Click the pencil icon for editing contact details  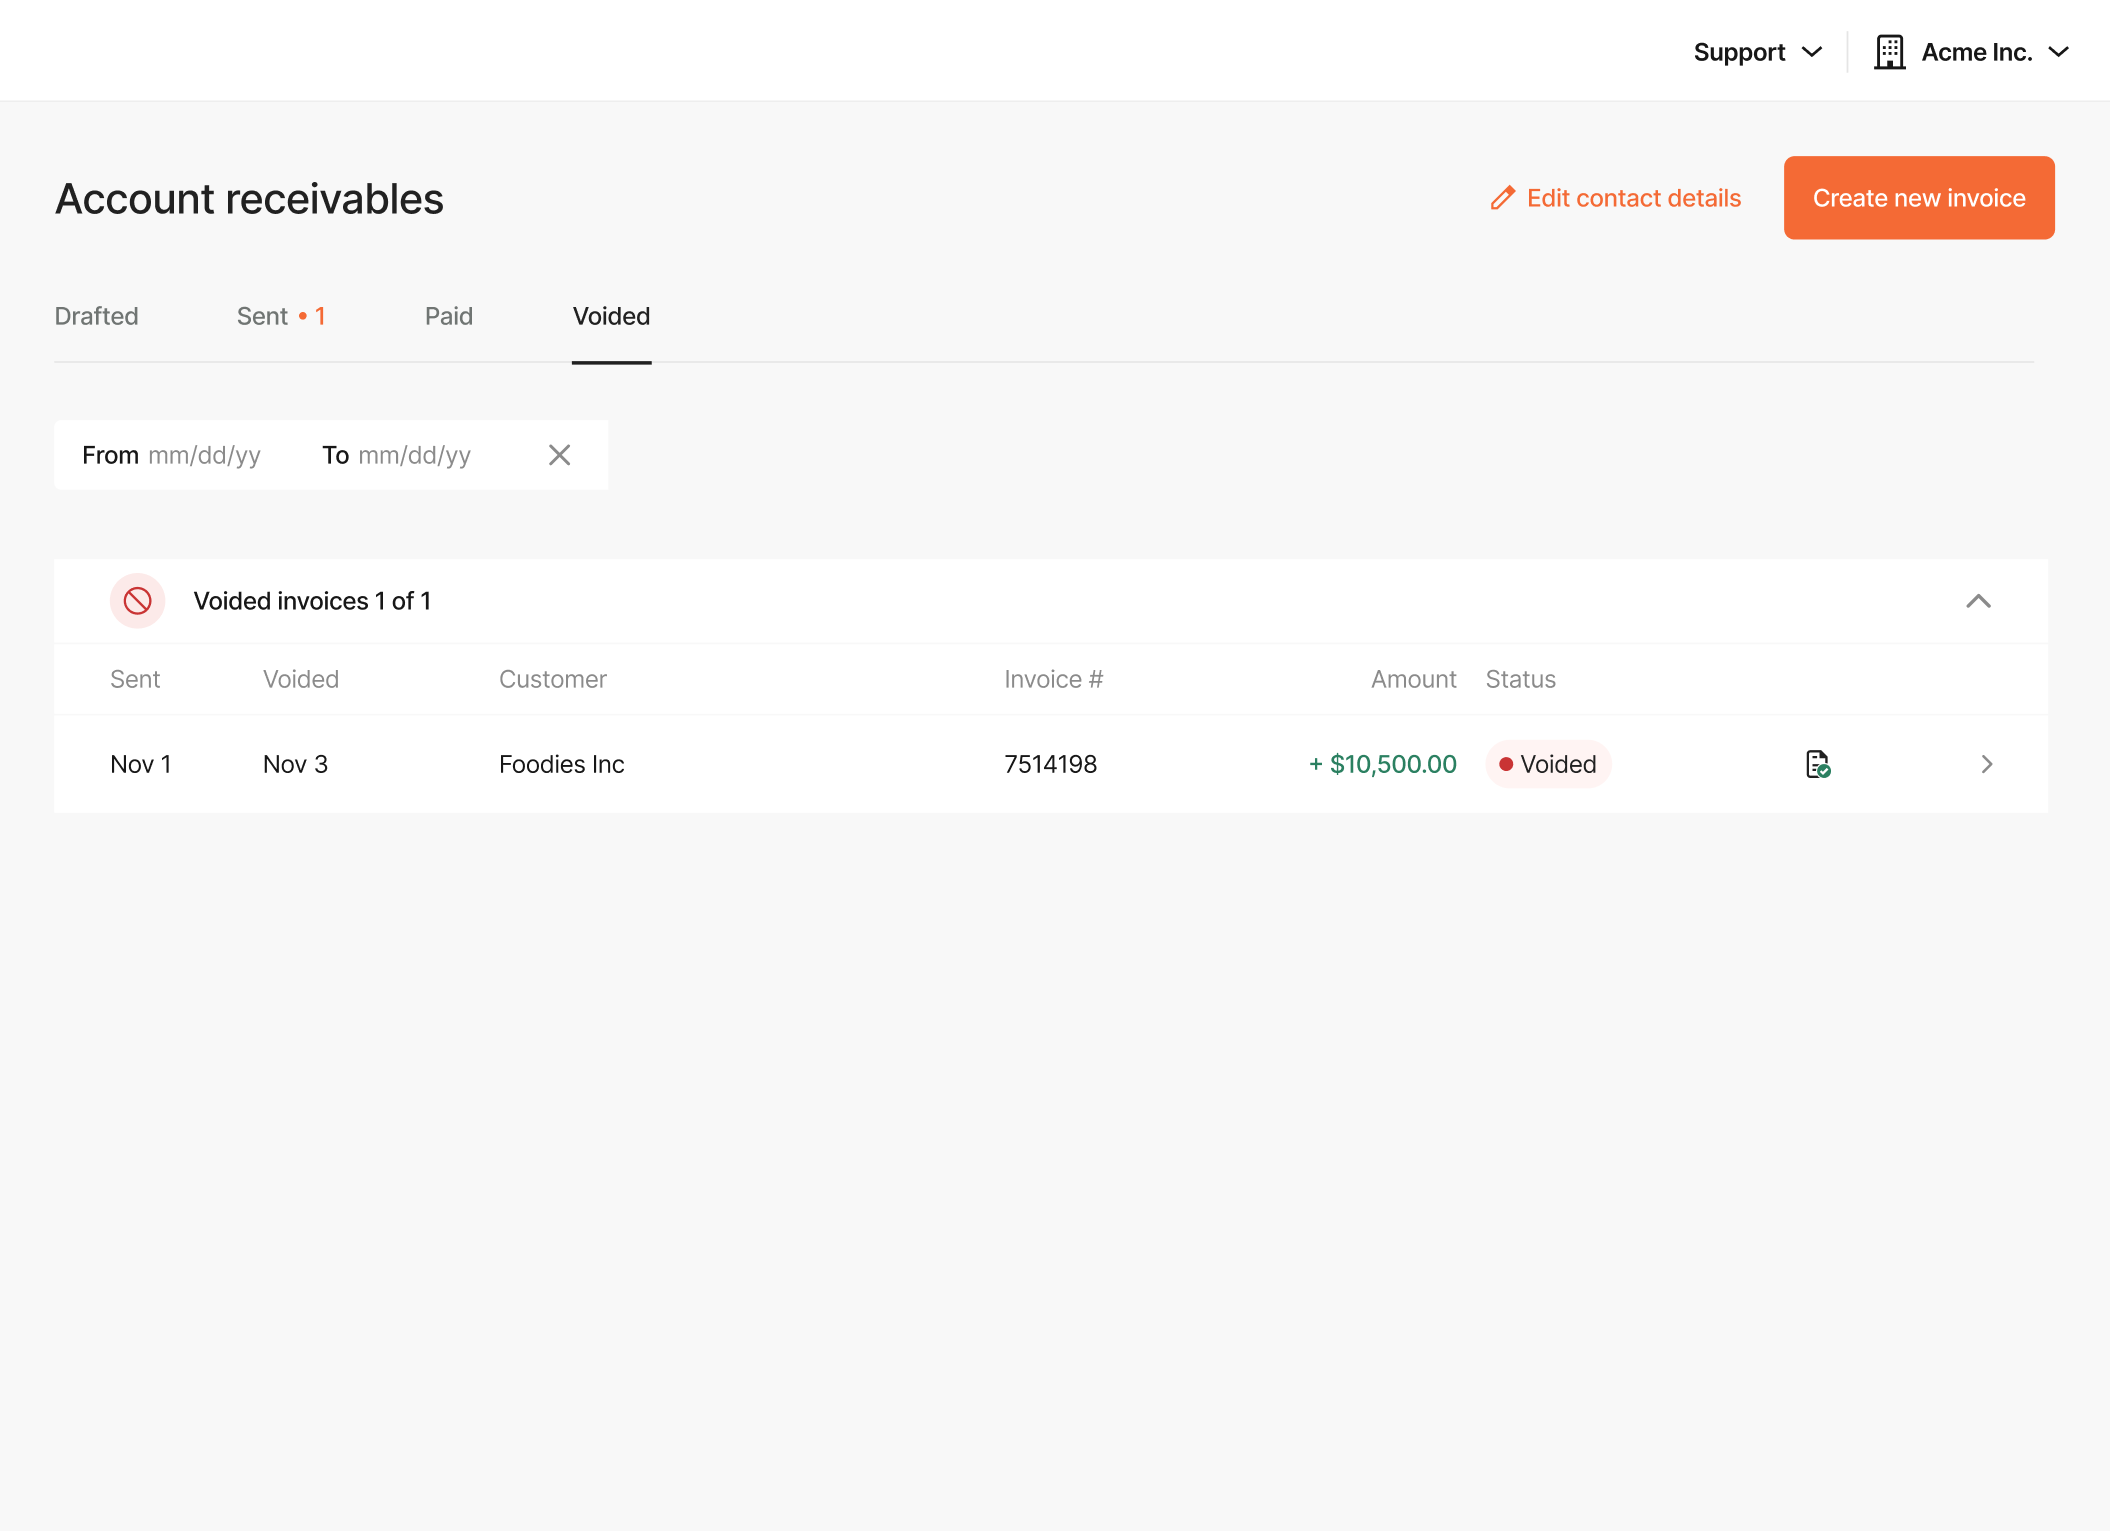(1502, 198)
